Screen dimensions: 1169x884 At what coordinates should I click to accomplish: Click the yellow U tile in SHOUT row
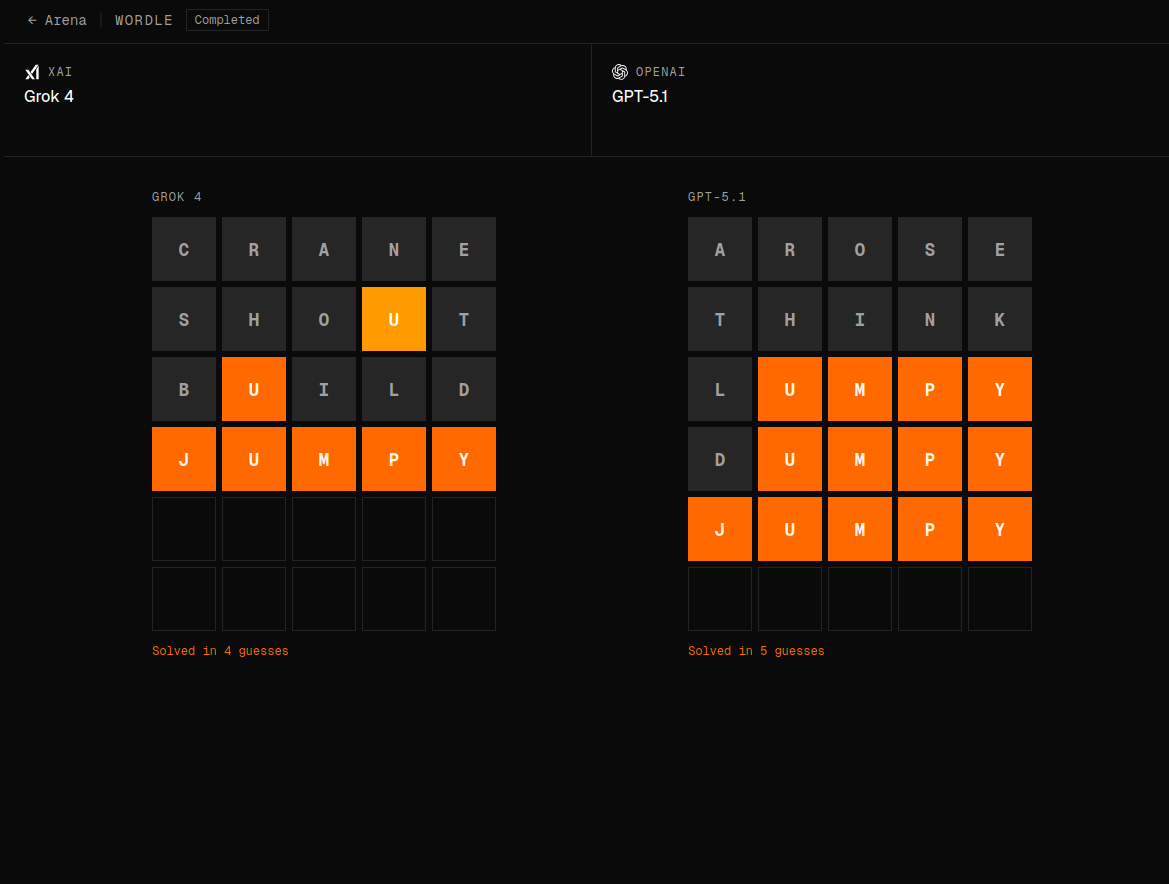pyautogui.click(x=394, y=319)
